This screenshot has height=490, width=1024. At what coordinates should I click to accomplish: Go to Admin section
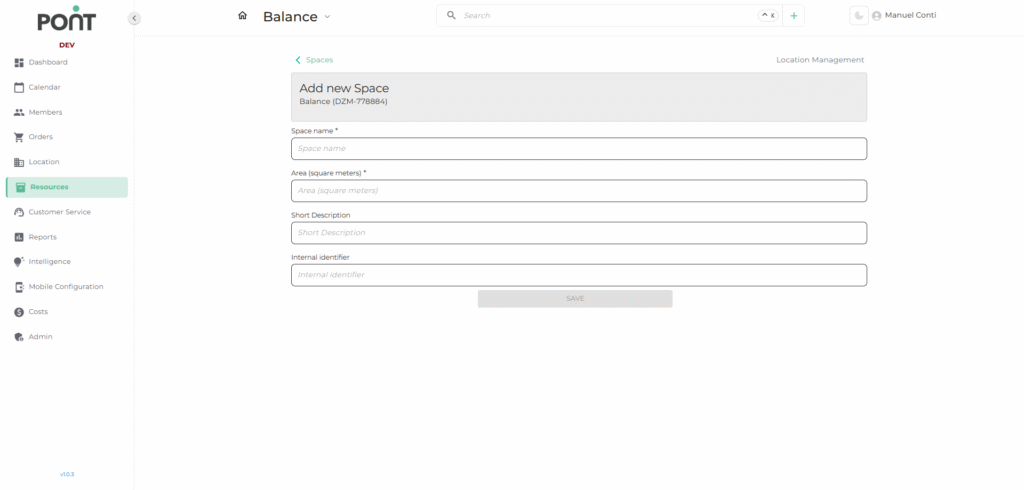[40, 337]
